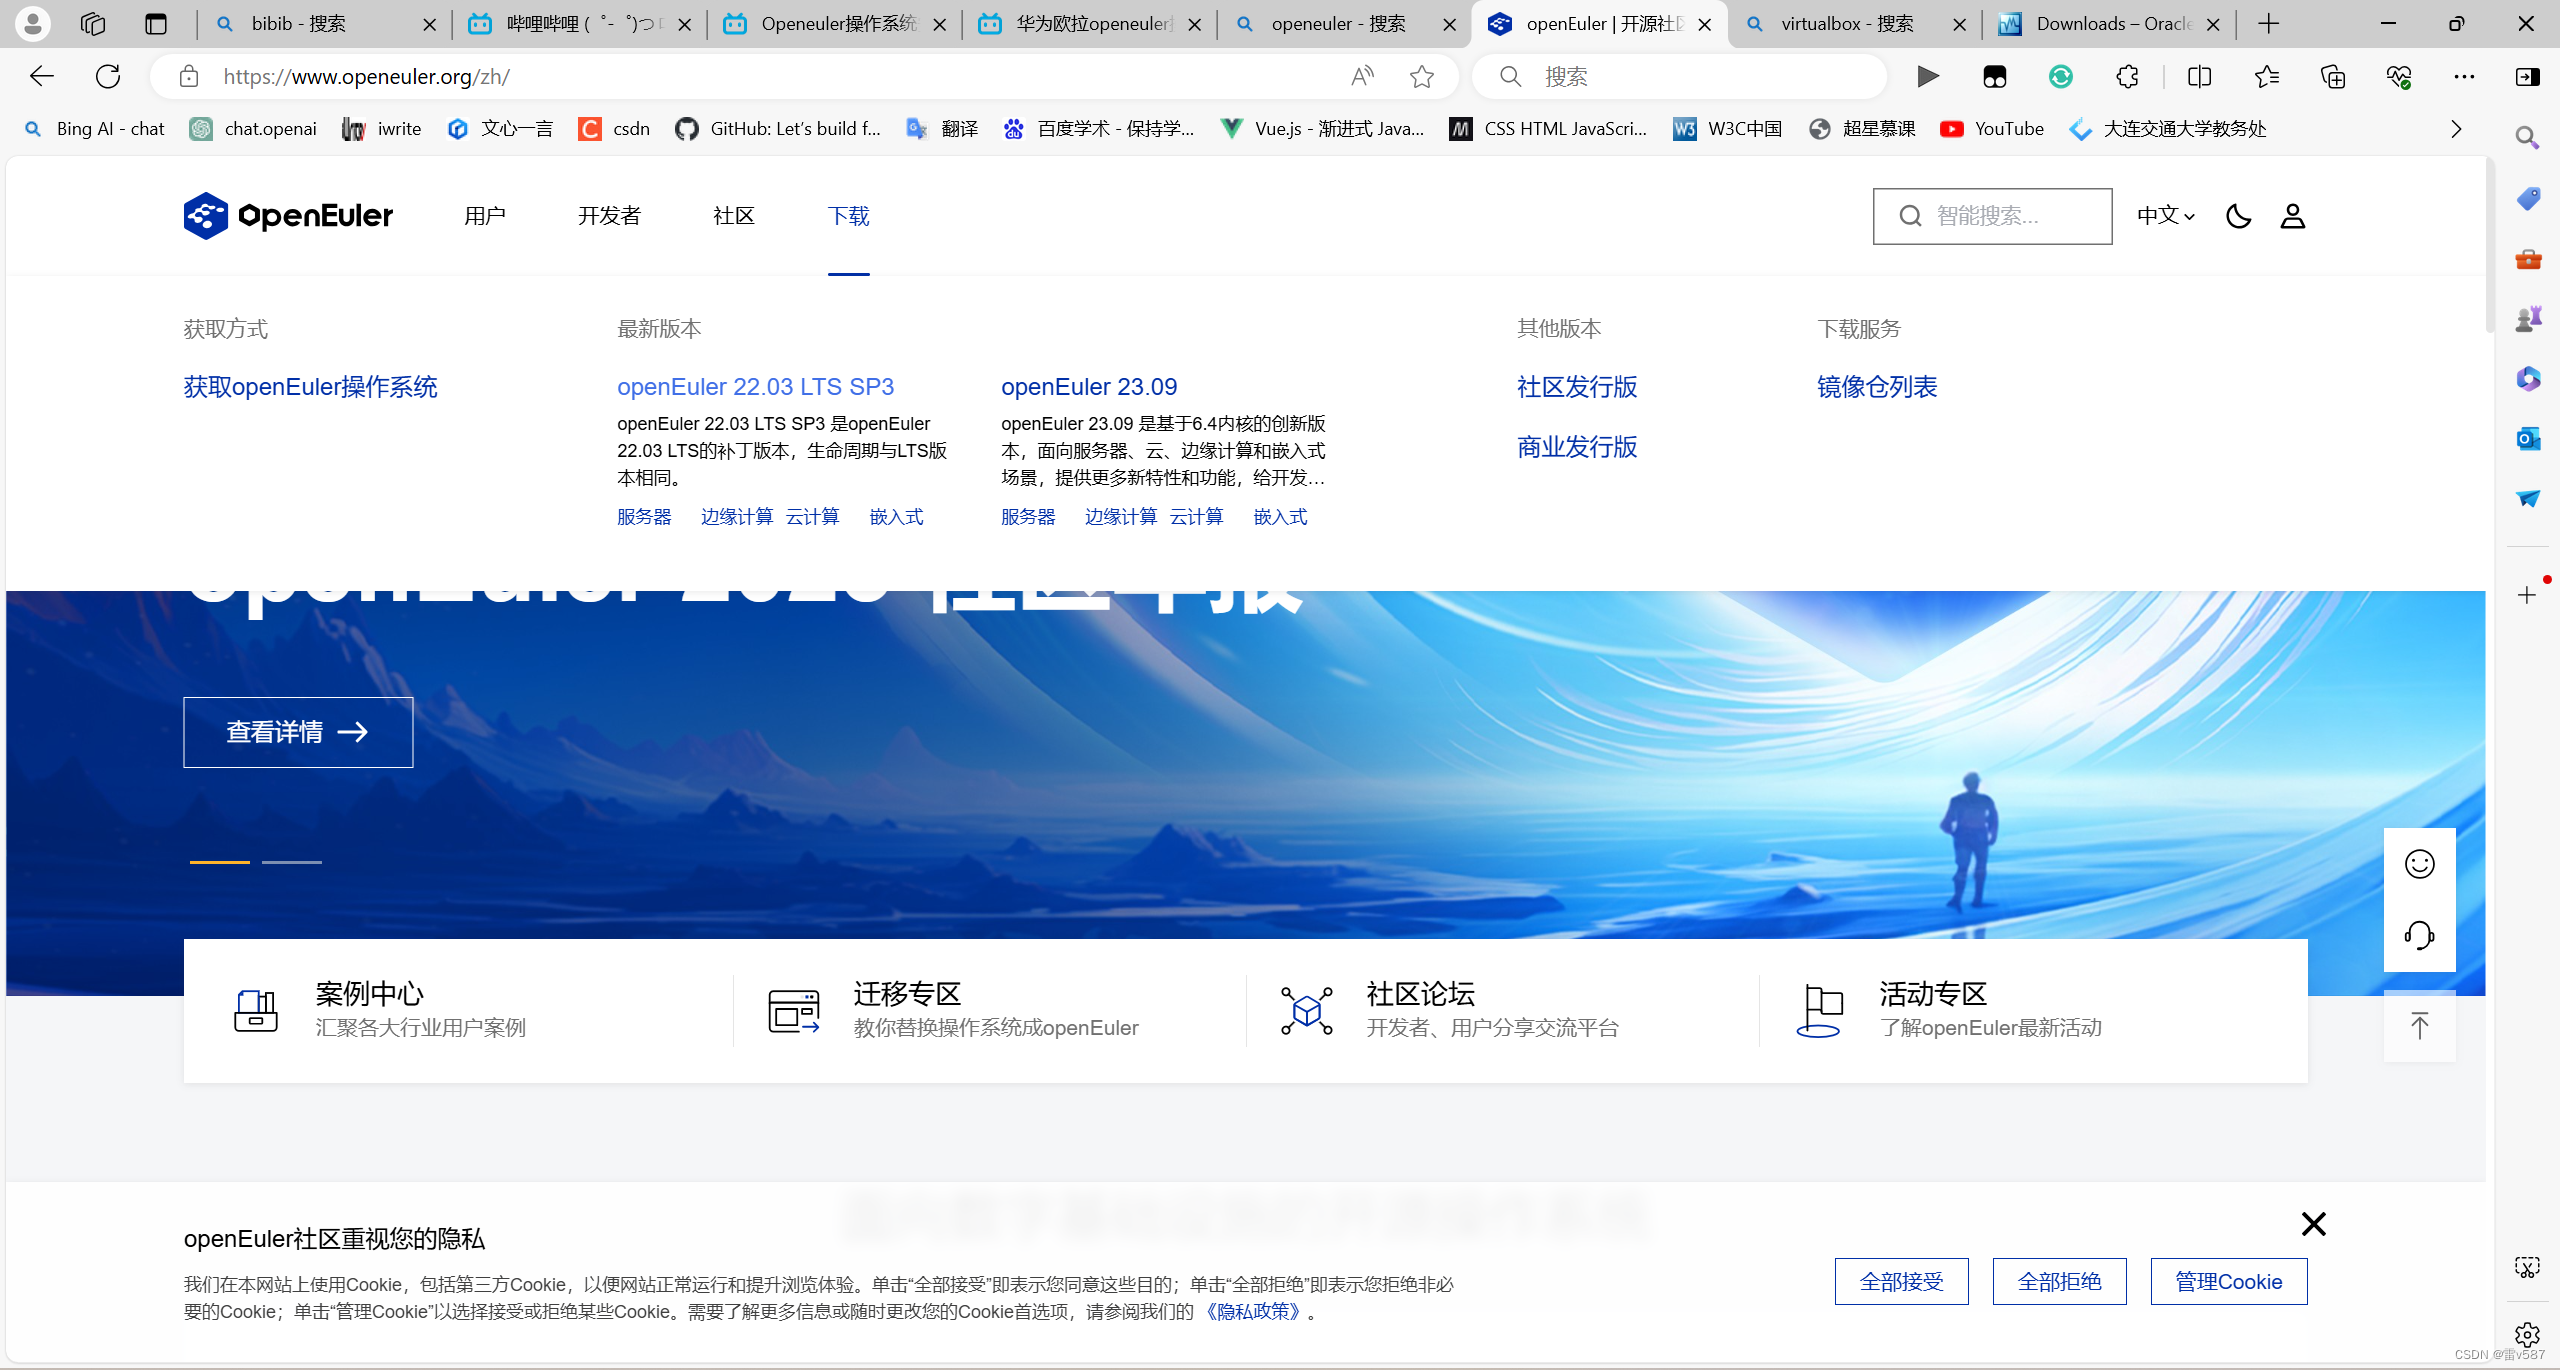Viewport: 2560px width, 1370px height.
Task: Open the 案例中心 card icon
Action: tap(255, 1011)
